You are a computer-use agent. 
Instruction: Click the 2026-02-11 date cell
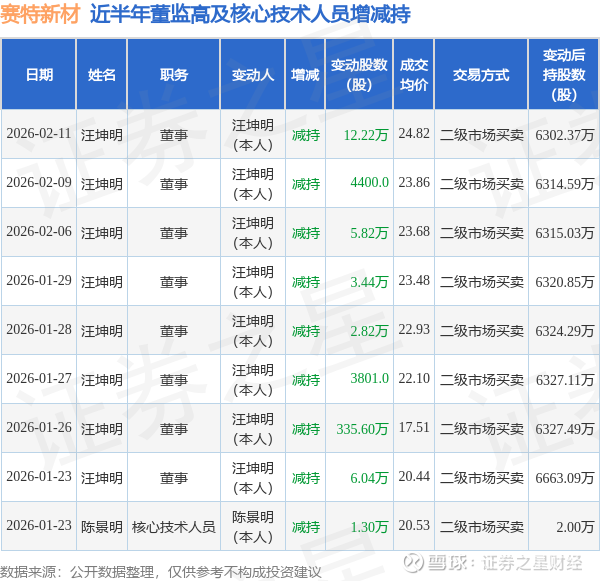click(39, 134)
